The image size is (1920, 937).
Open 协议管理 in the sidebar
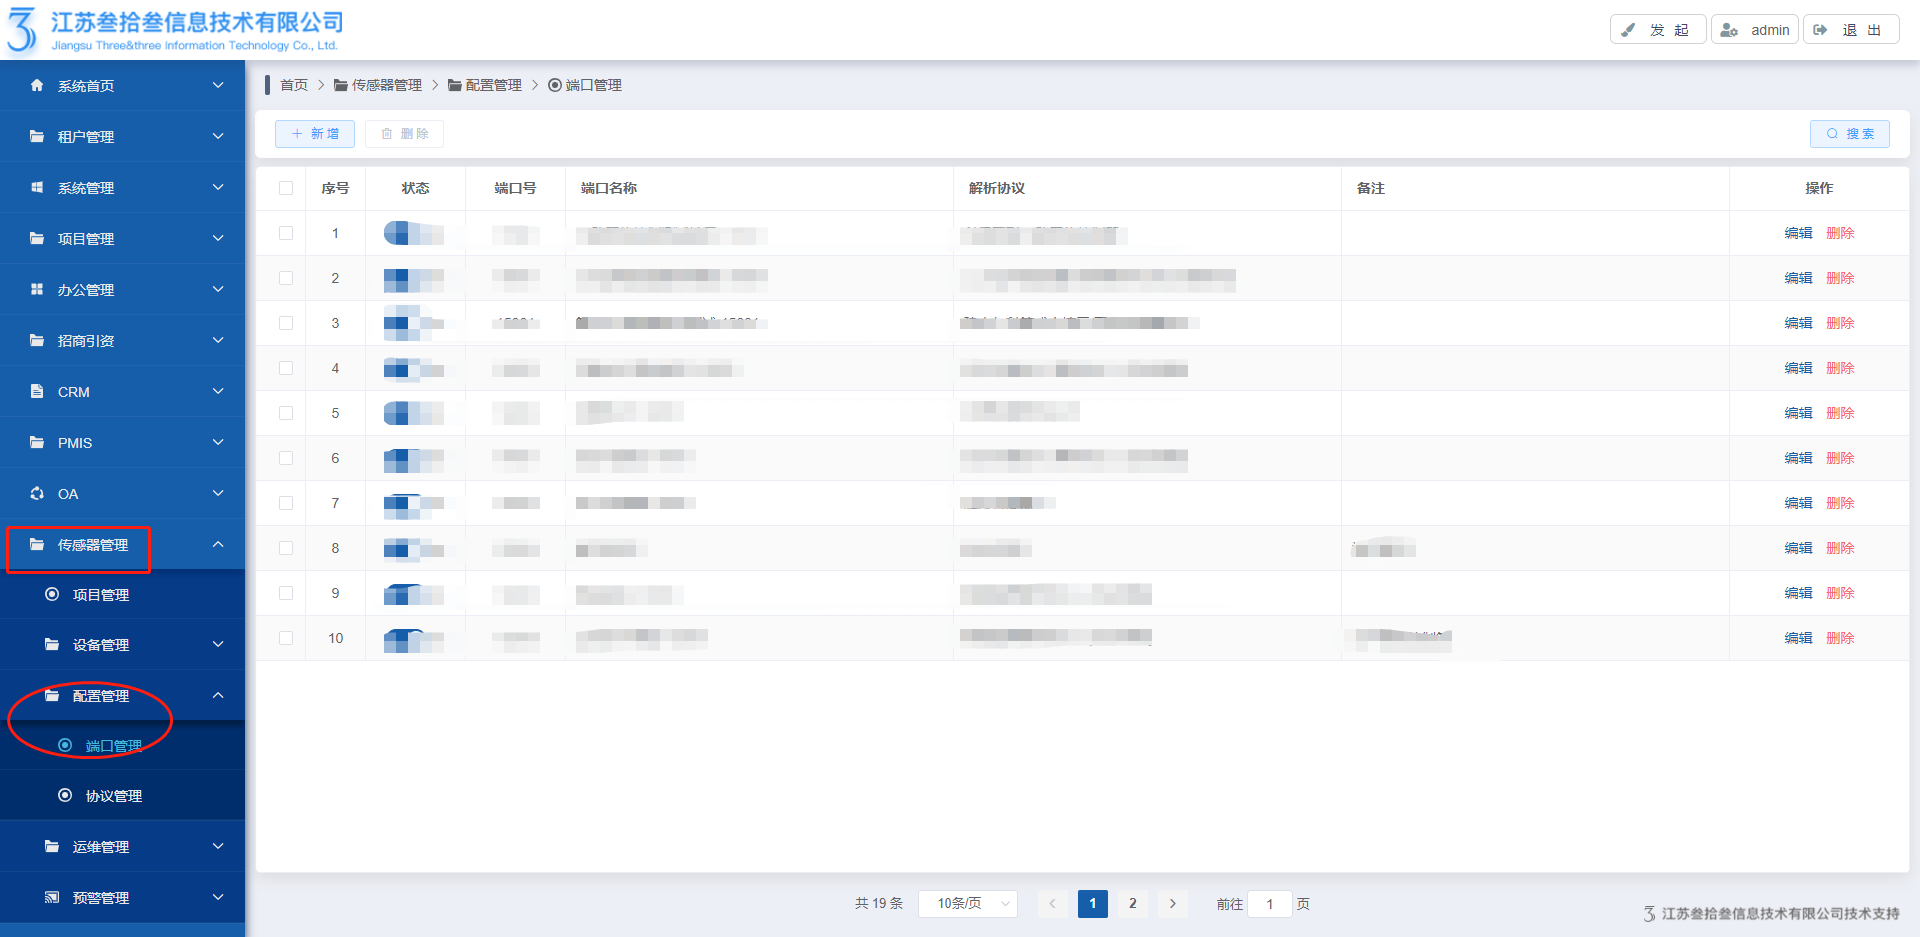click(x=113, y=796)
